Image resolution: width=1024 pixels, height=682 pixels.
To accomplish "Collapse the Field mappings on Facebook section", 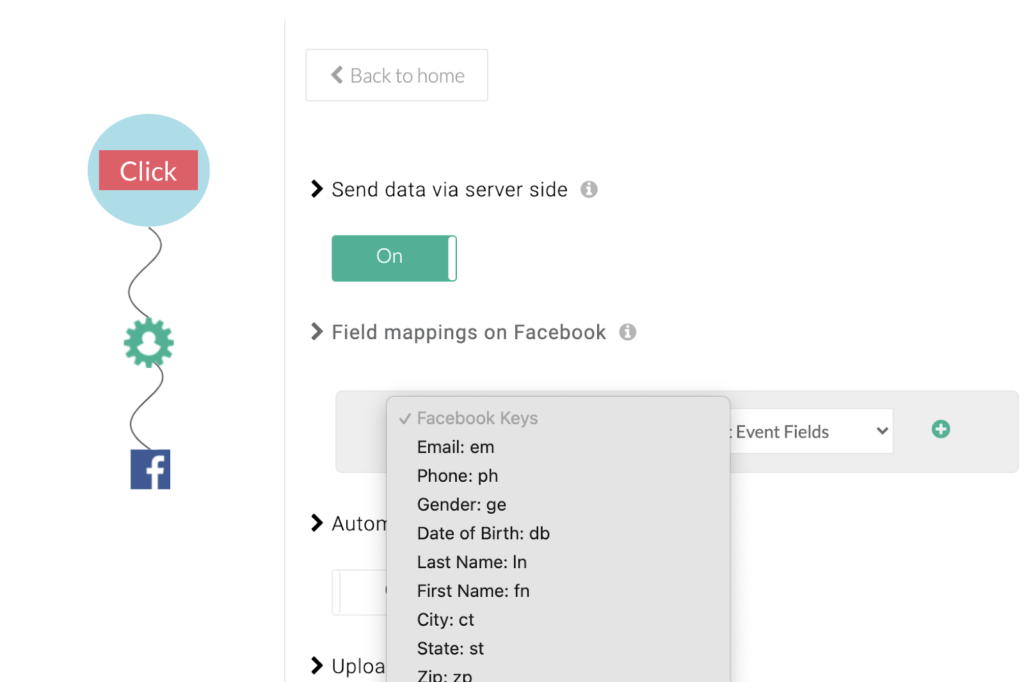I will (315, 332).
